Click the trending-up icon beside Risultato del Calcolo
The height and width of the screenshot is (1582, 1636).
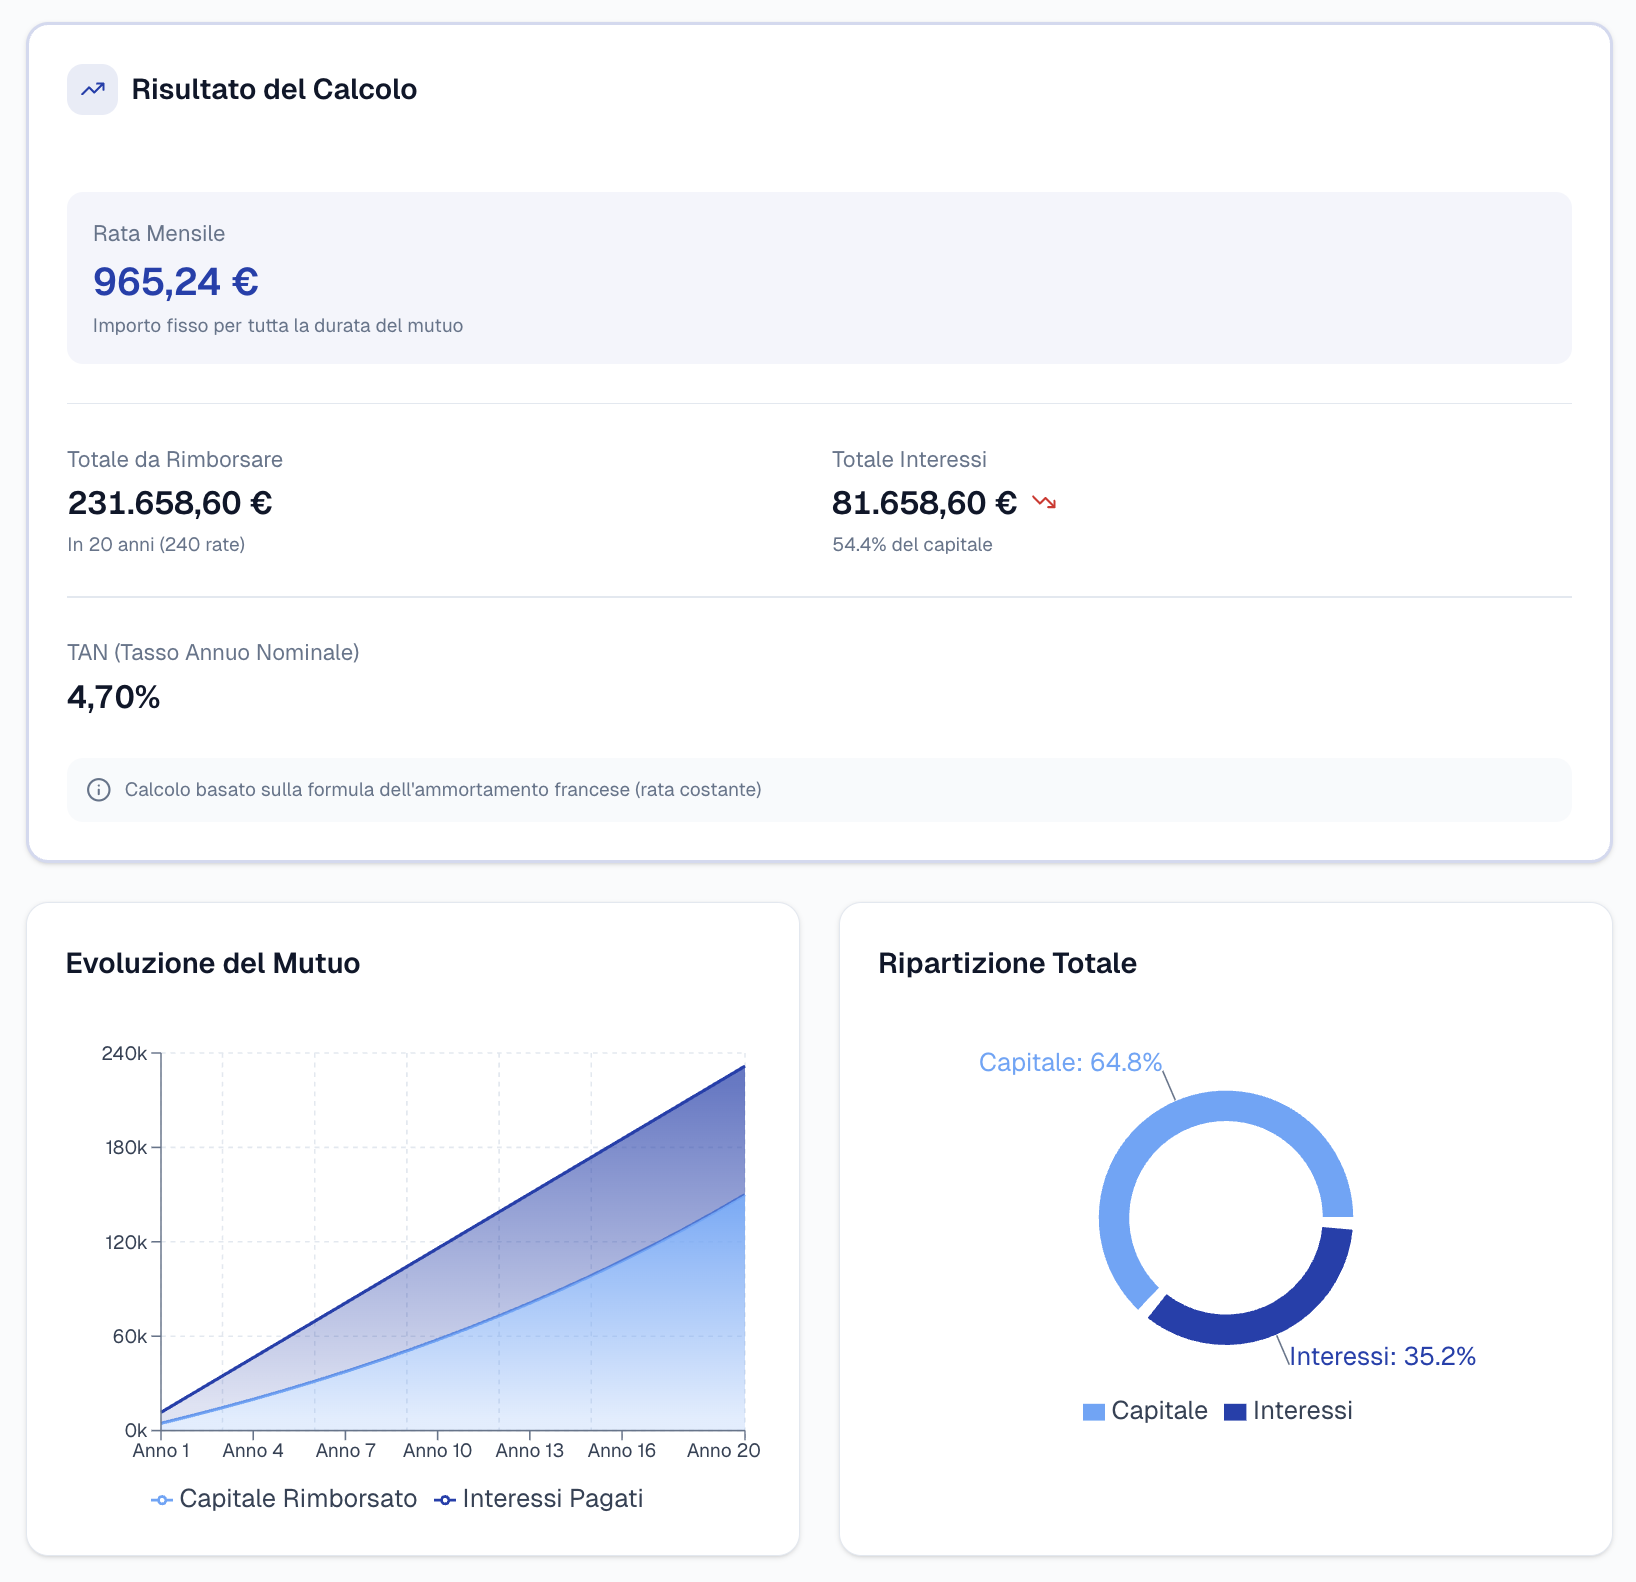point(92,89)
